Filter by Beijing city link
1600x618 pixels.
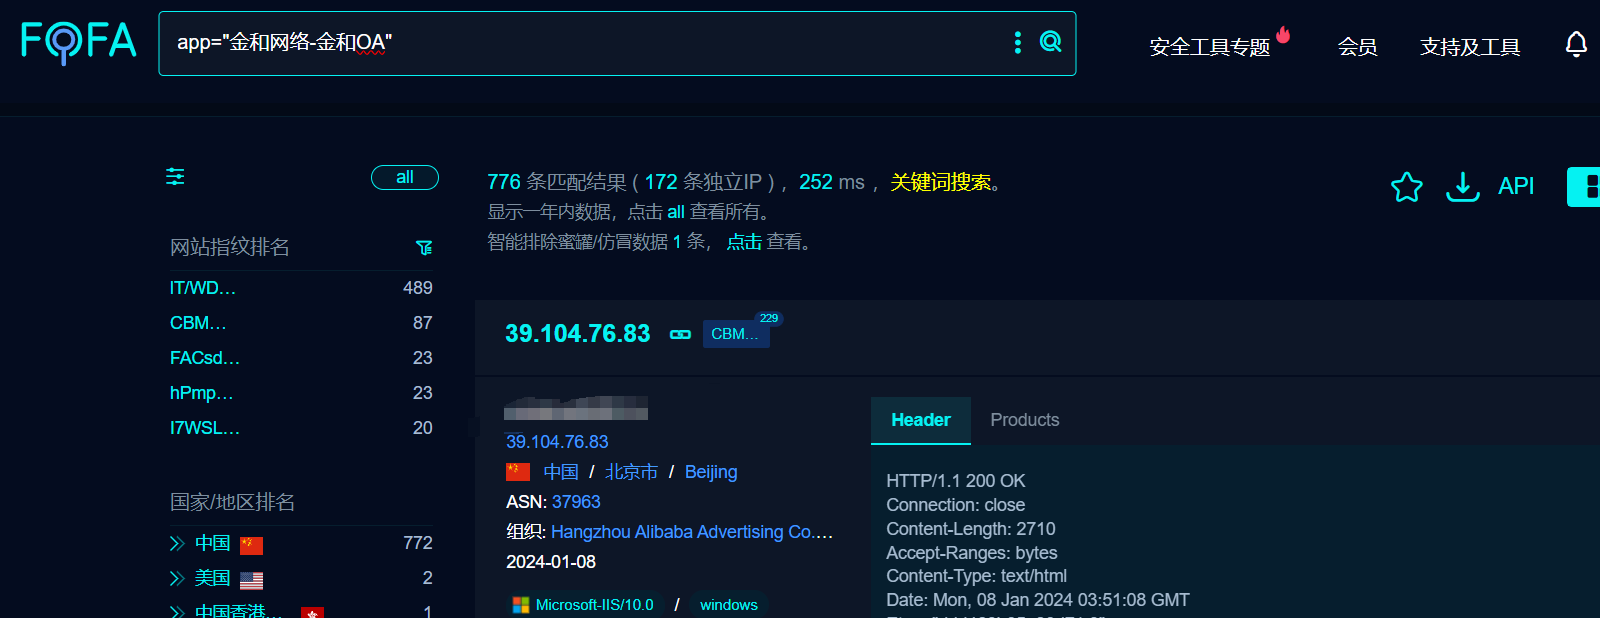711,472
